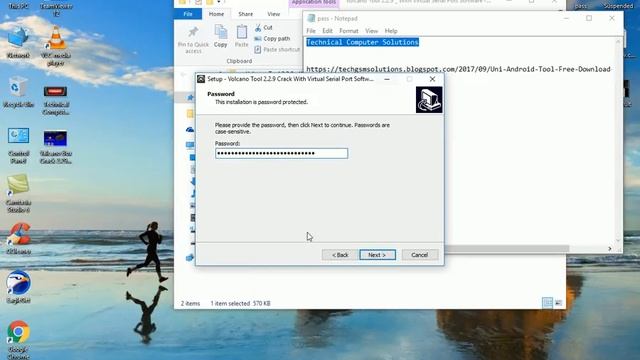Click highlighted 'Technical Computer Solutions' text in Notepad
The image size is (640, 360).
[x=362, y=42]
